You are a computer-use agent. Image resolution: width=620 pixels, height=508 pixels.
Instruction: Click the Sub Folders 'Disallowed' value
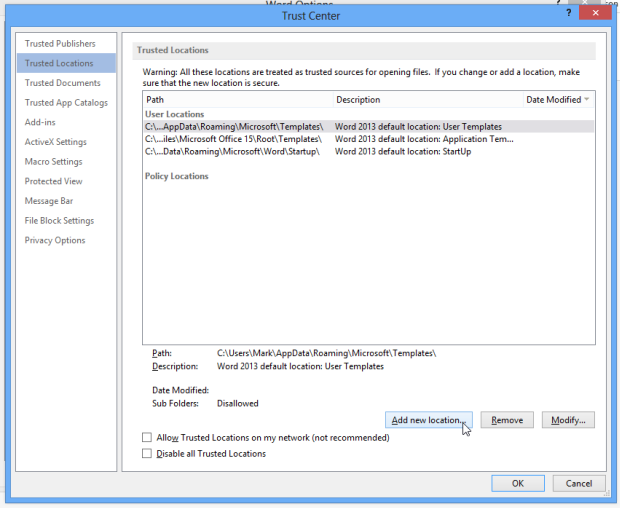point(238,403)
